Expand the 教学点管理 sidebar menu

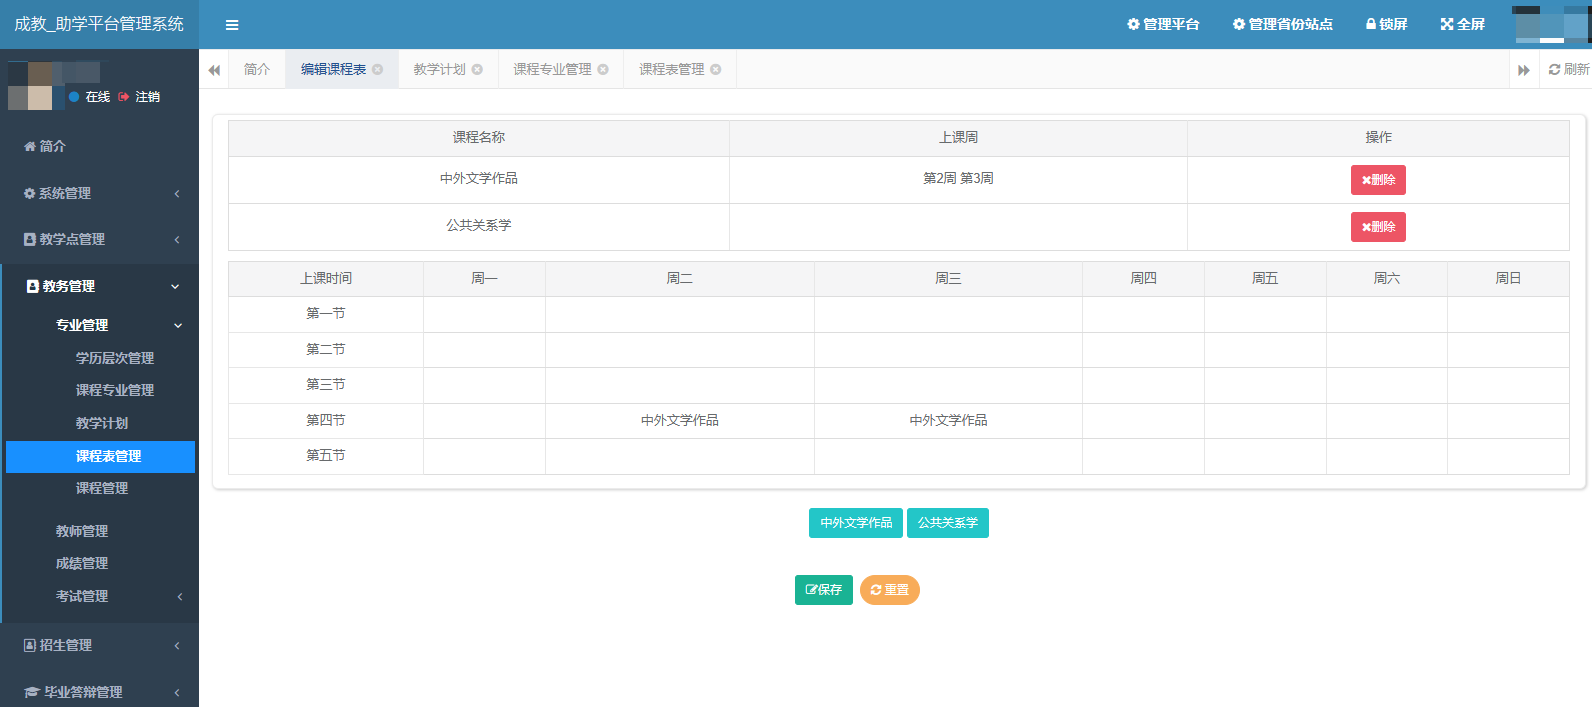tap(100, 239)
